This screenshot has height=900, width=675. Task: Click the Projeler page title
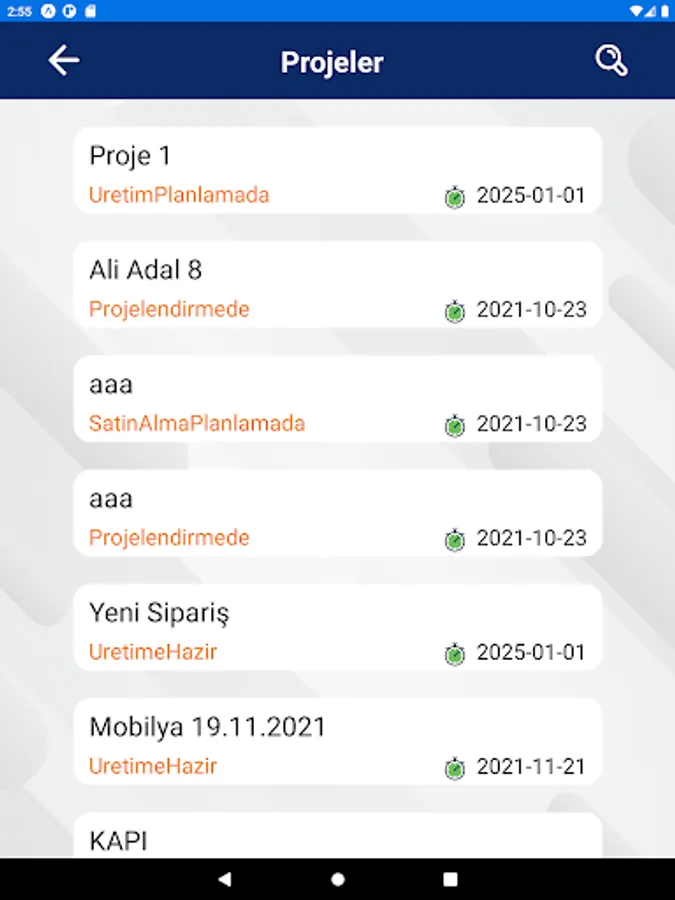332,62
